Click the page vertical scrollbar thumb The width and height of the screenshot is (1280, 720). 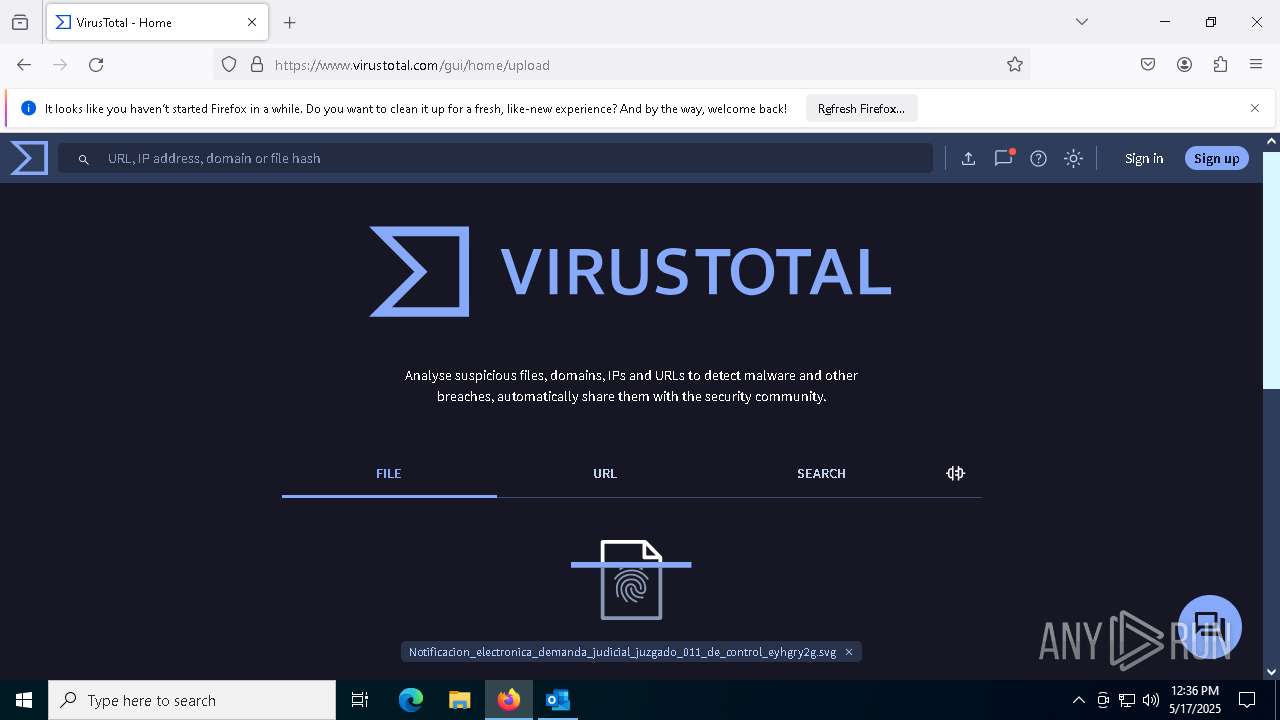[1271, 270]
